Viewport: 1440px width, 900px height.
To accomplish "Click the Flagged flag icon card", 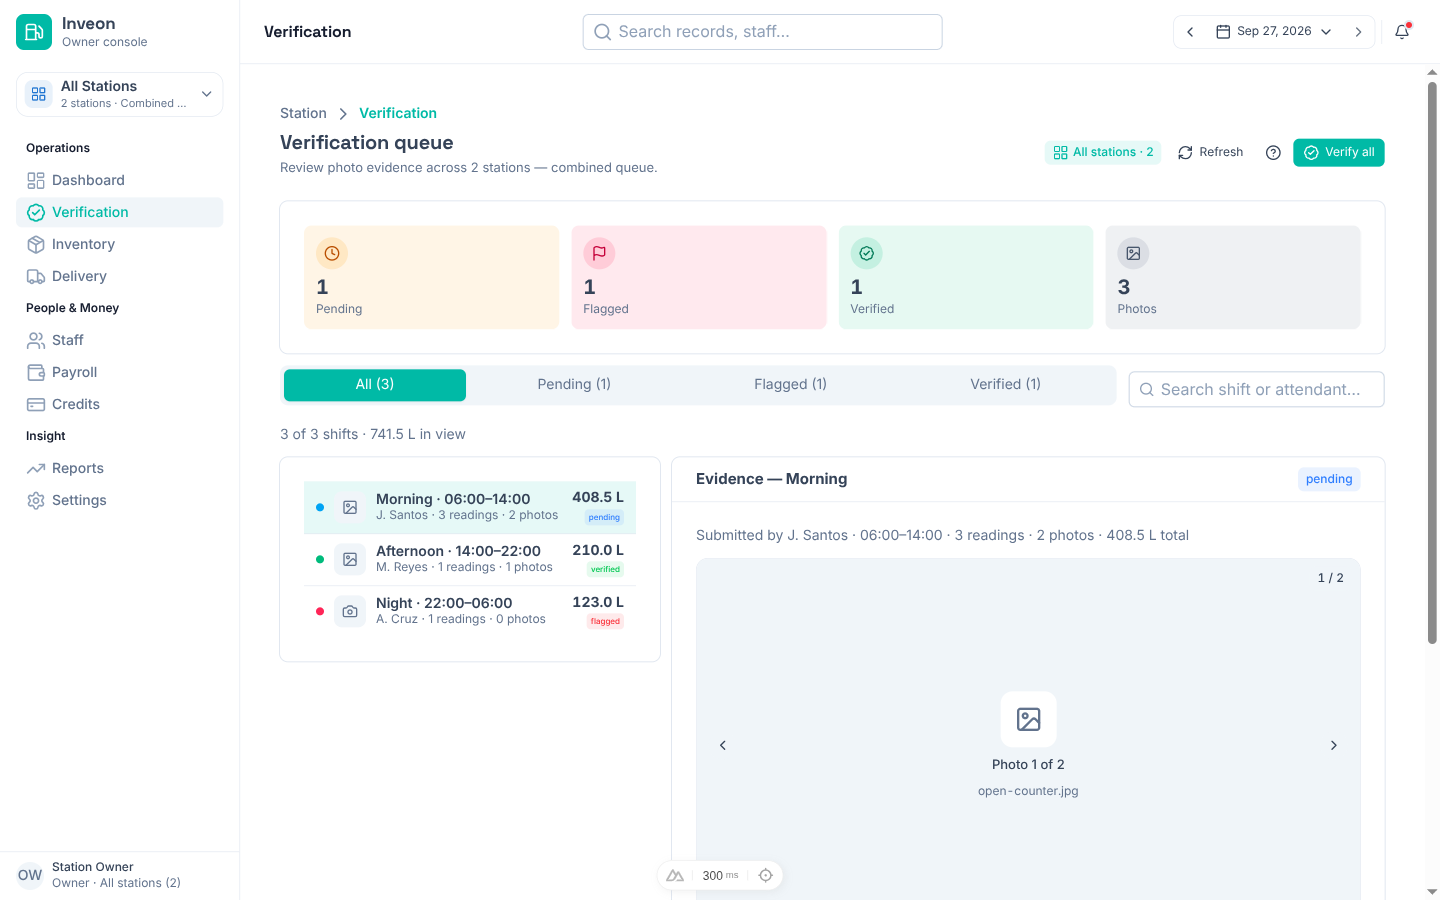I will click(x=699, y=277).
